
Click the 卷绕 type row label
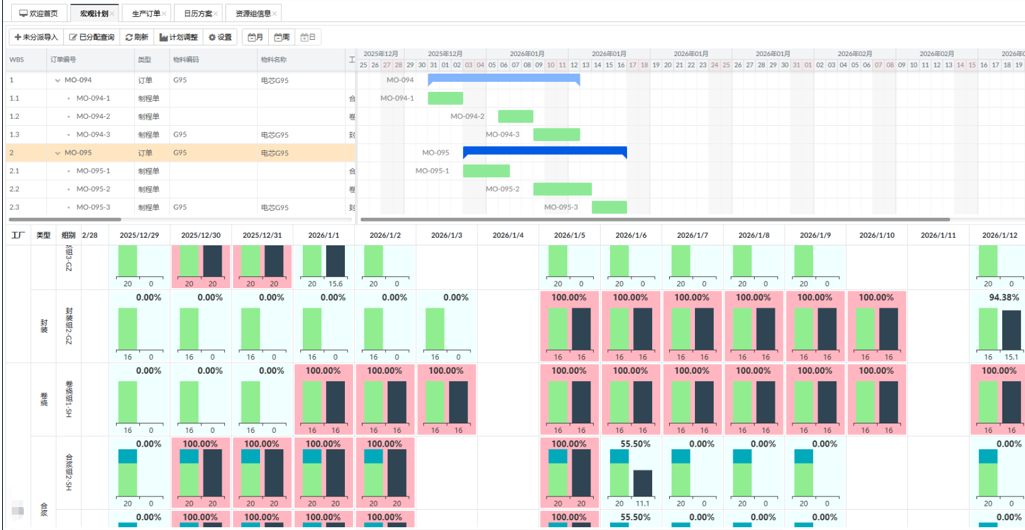coord(44,399)
